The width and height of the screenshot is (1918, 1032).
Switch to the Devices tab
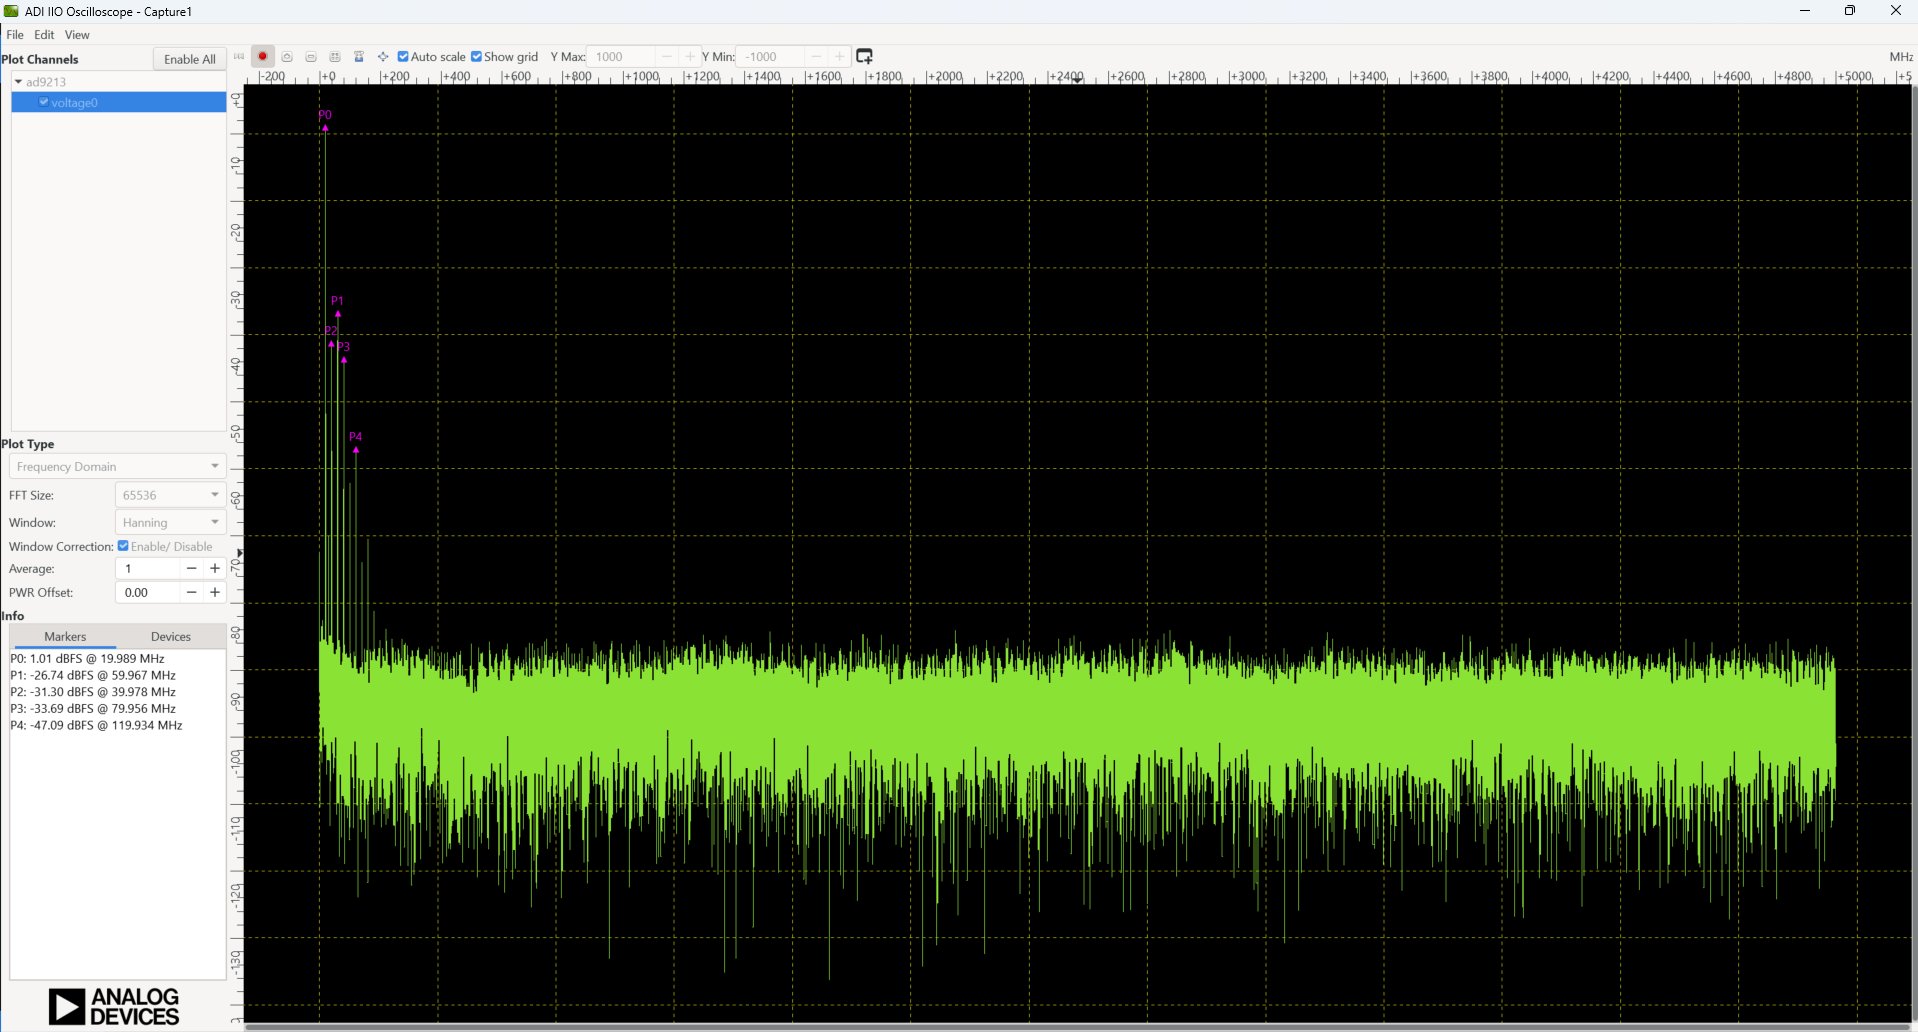click(x=170, y=636)
